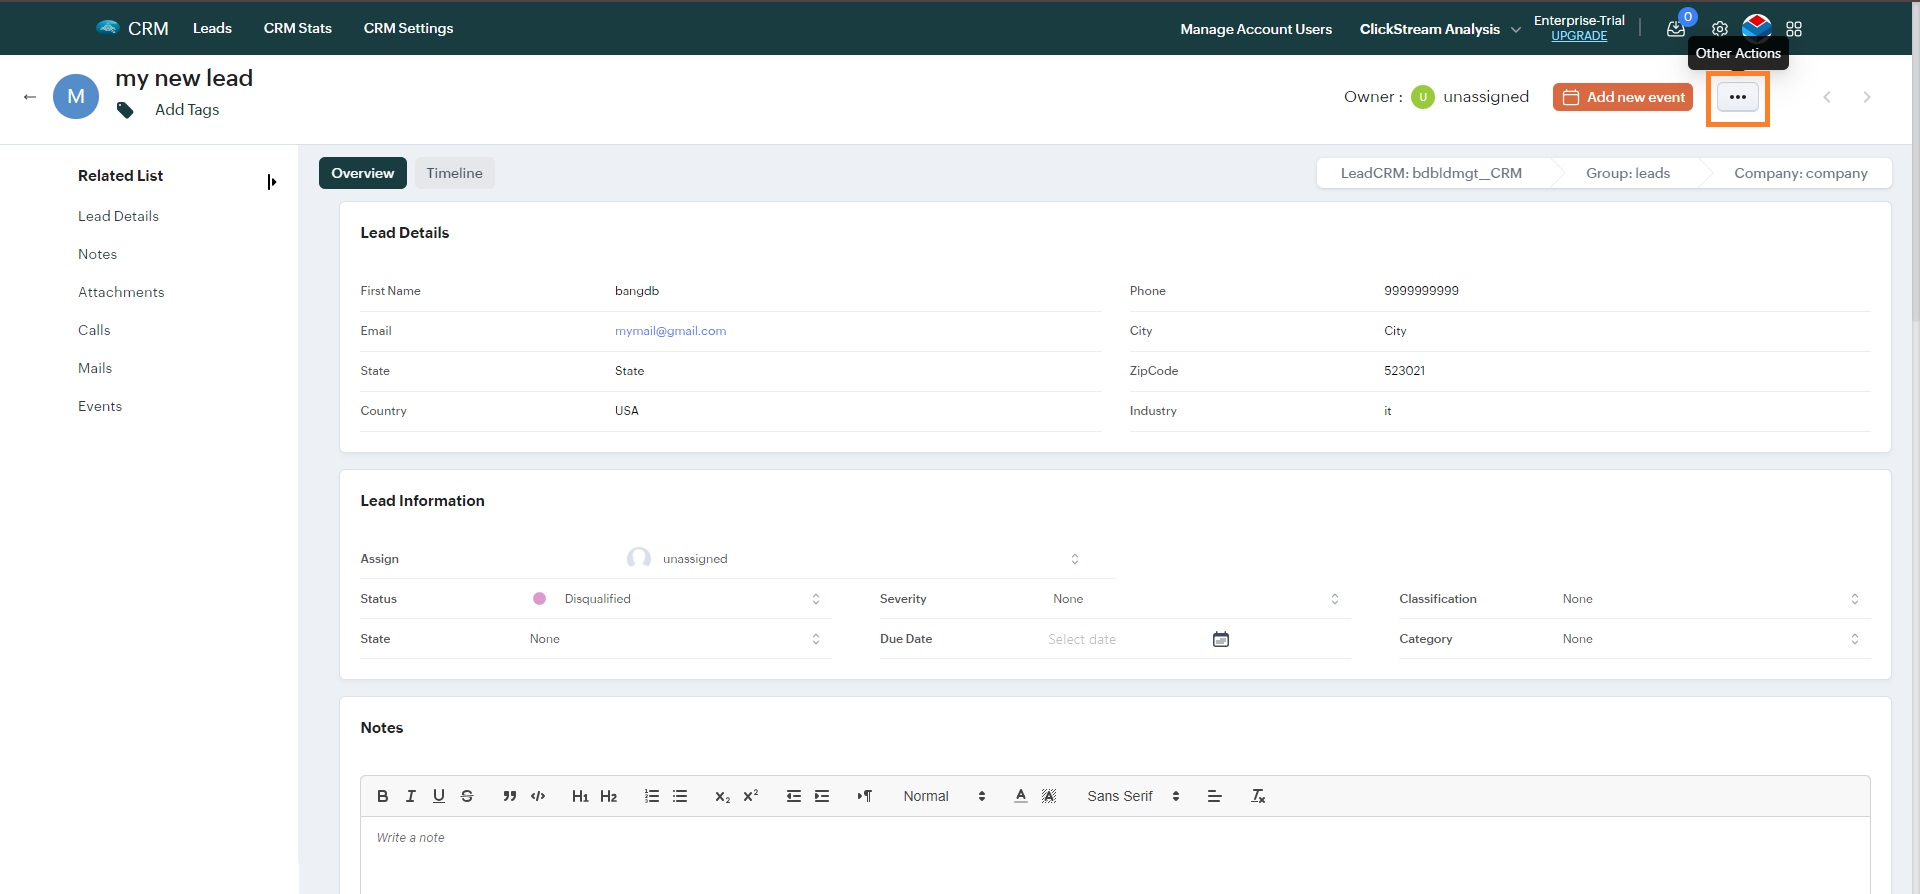Viewport: 1920px width, 894px height.
Task: Go back with the left arrow icon
Action: coord(30,97)
